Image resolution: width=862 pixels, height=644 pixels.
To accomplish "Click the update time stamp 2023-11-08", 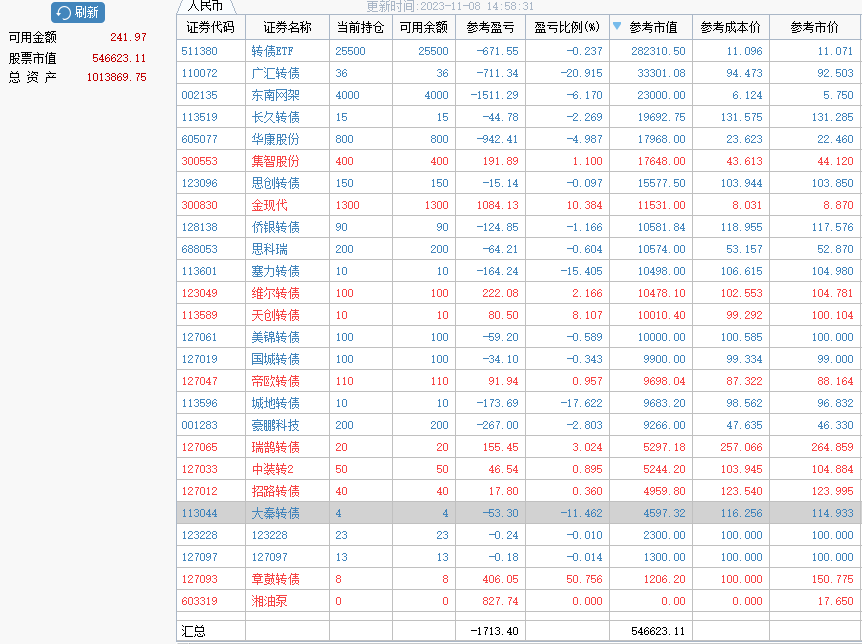I will (x=450, y=6).
